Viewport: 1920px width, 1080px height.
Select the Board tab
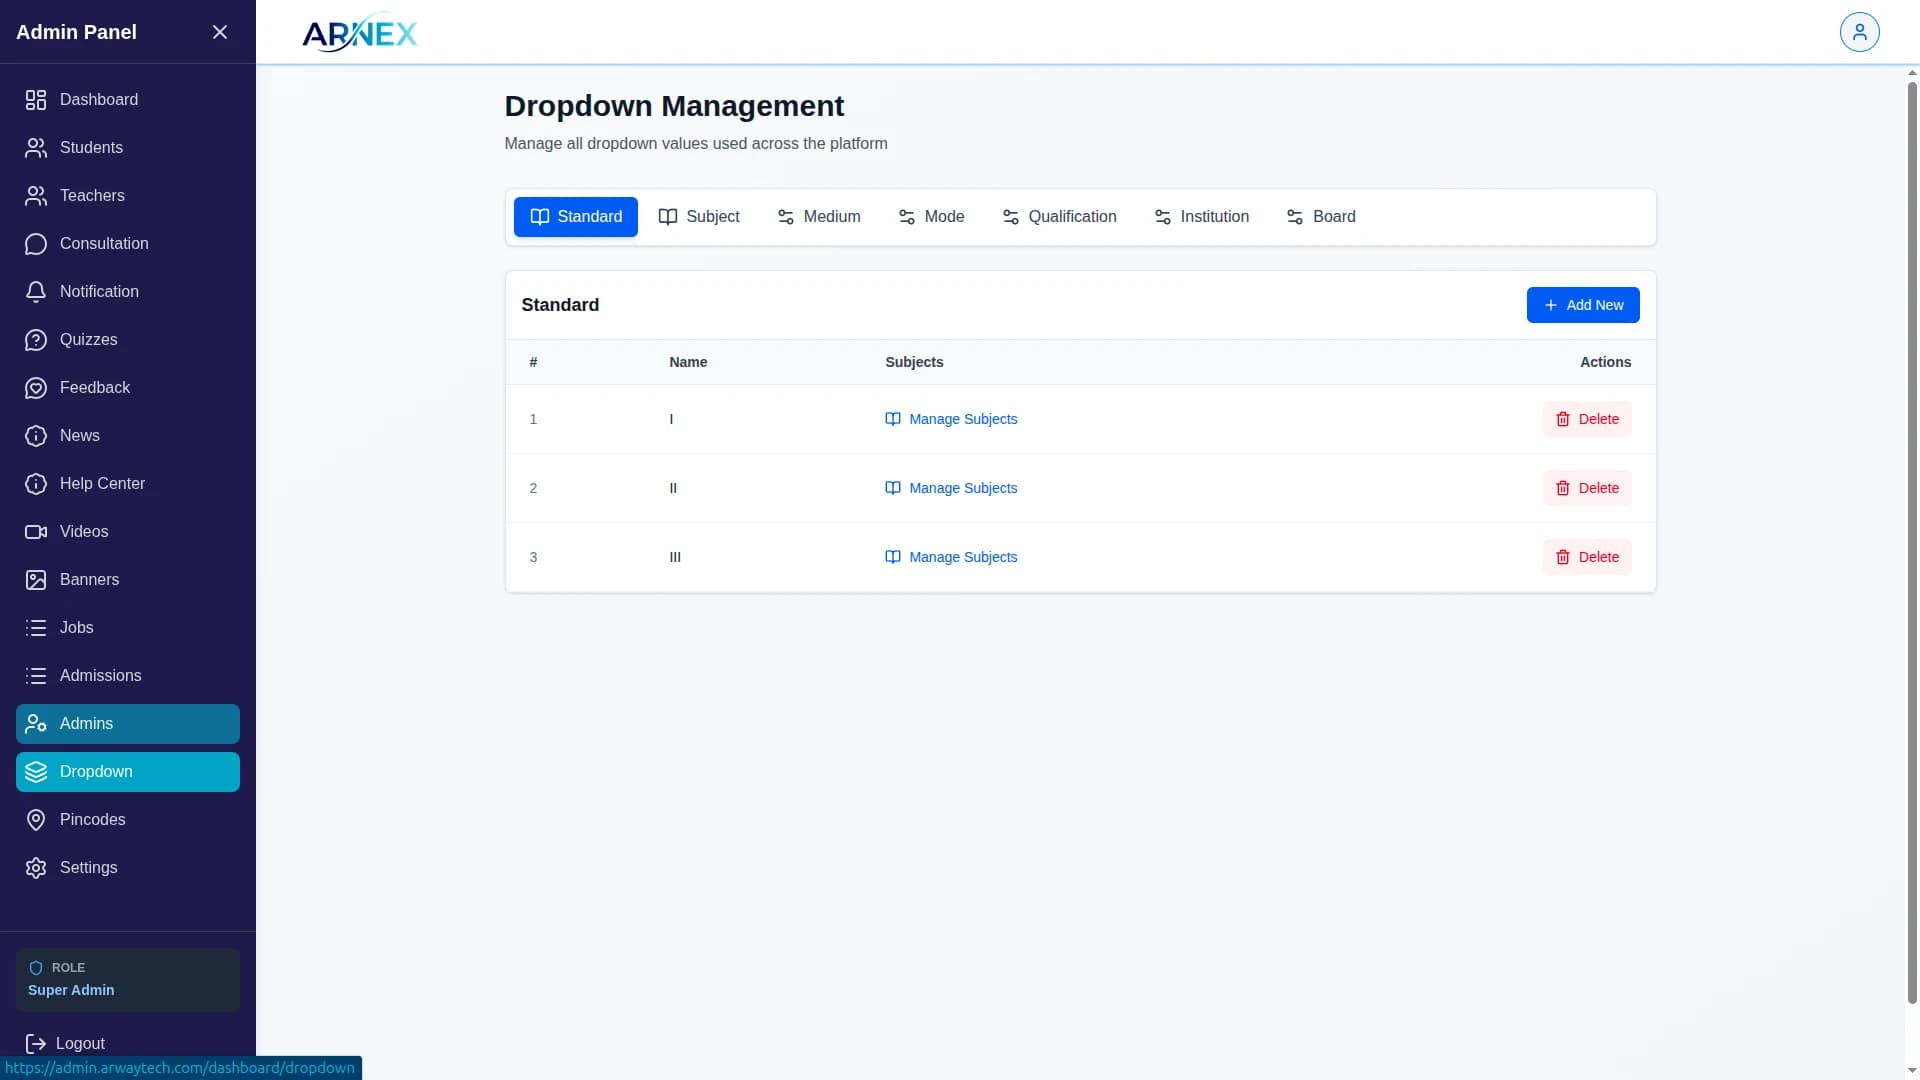tap(1320, 217)
